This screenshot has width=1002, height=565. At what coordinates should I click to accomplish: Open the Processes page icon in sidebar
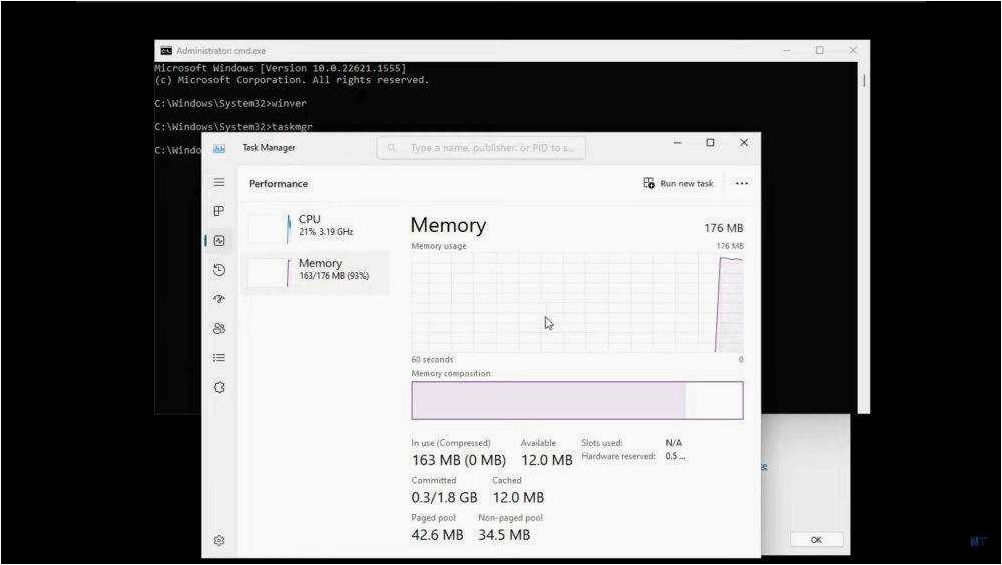219,212
